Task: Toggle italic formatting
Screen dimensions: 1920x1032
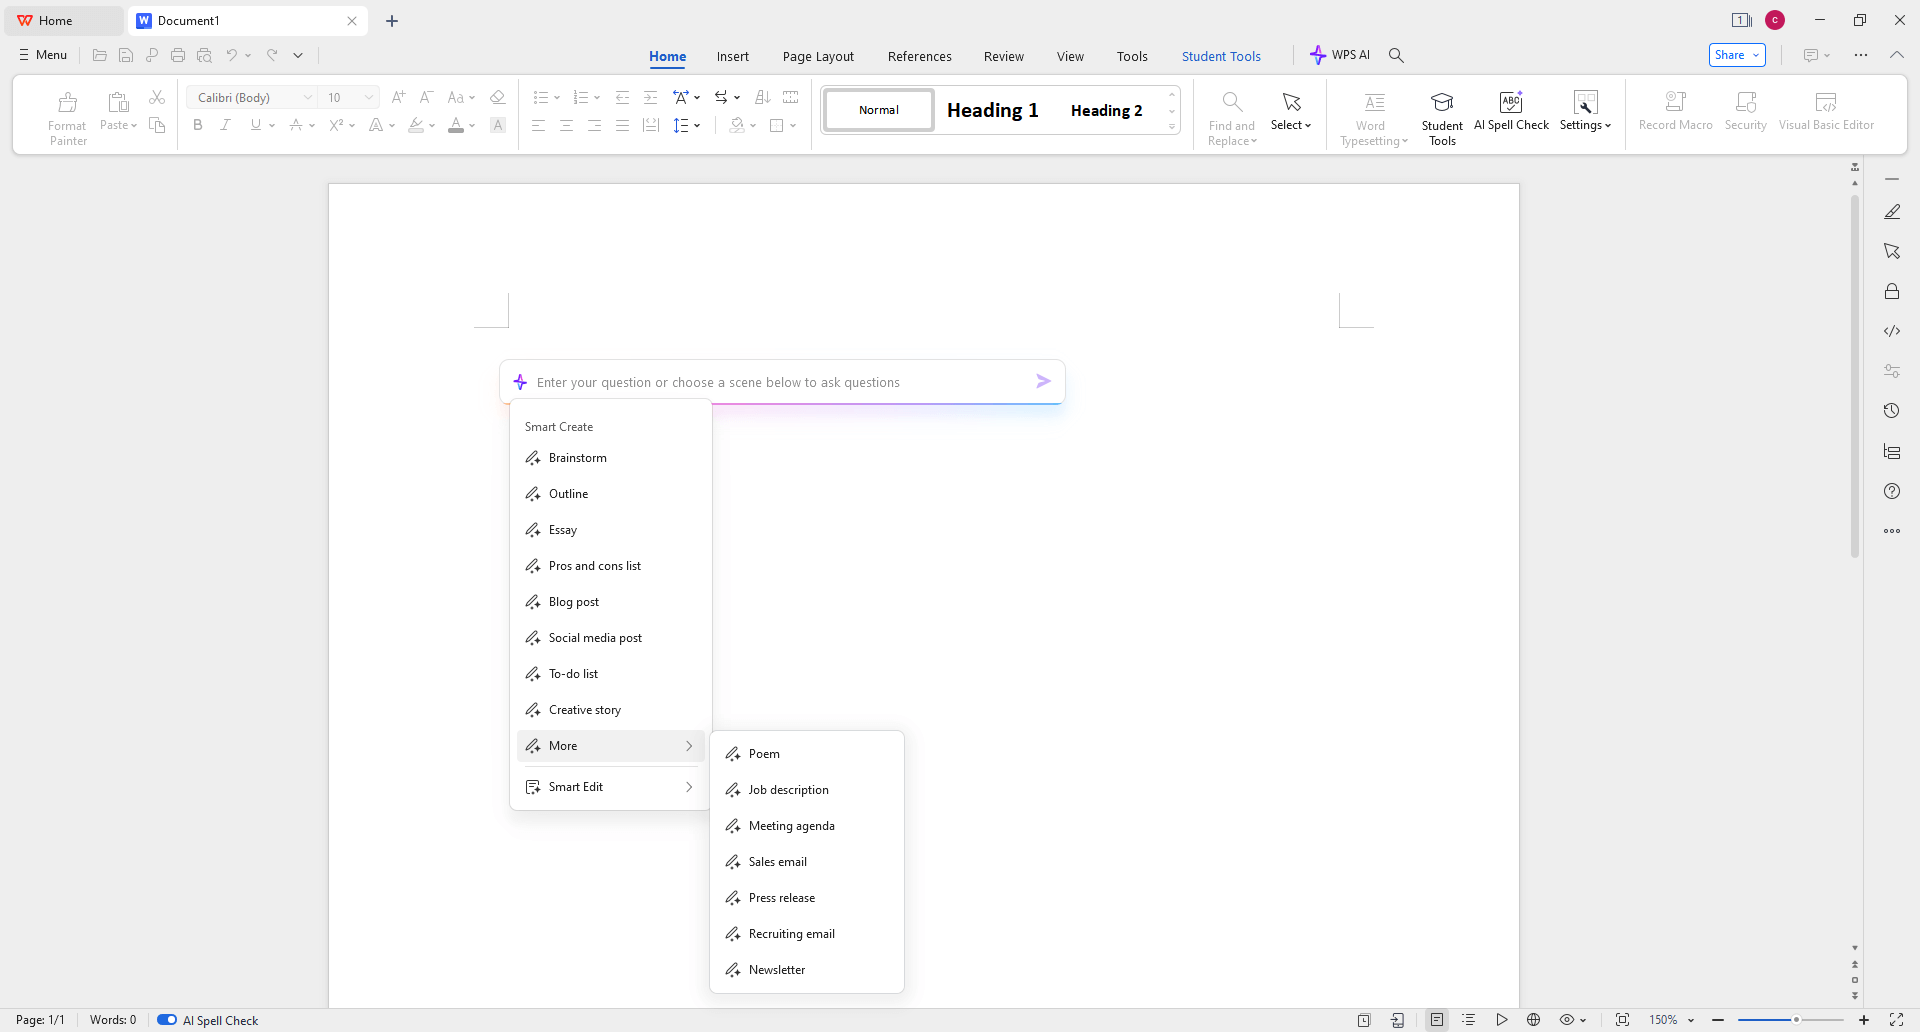Action: 226,125
